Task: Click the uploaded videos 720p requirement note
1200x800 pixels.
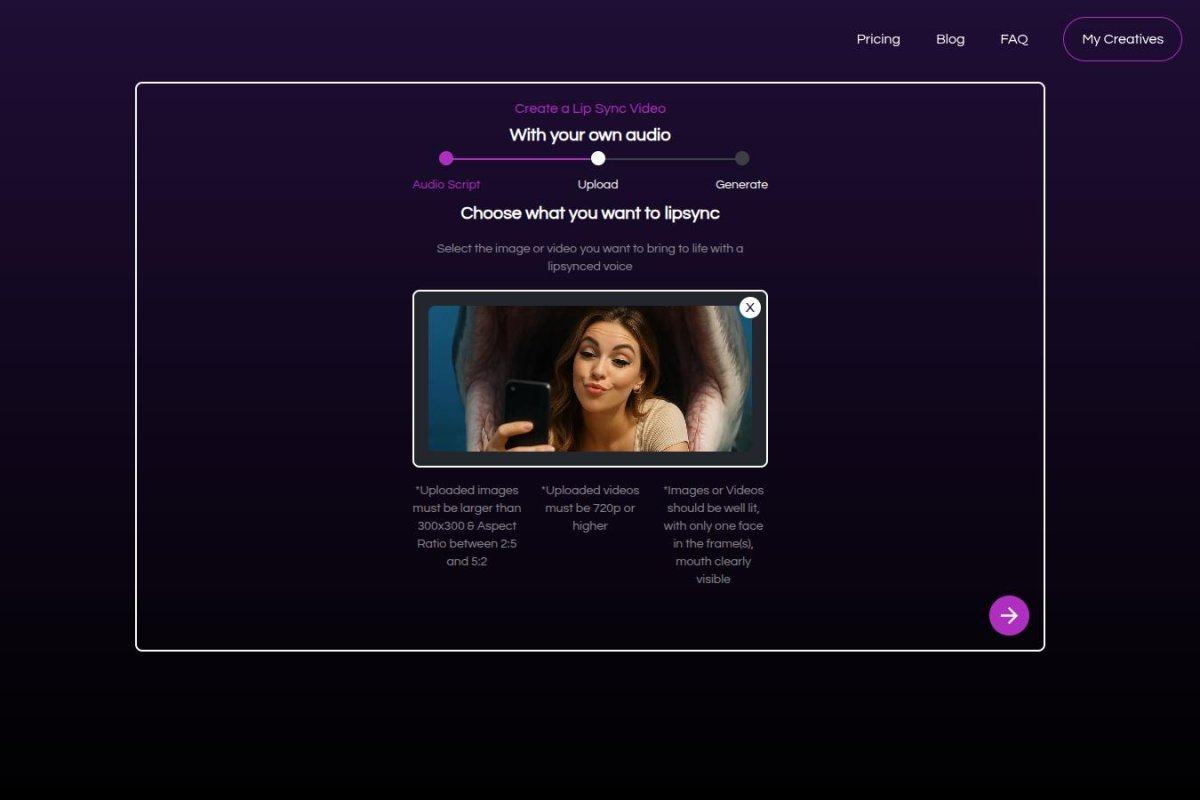Action: point(590,508)
